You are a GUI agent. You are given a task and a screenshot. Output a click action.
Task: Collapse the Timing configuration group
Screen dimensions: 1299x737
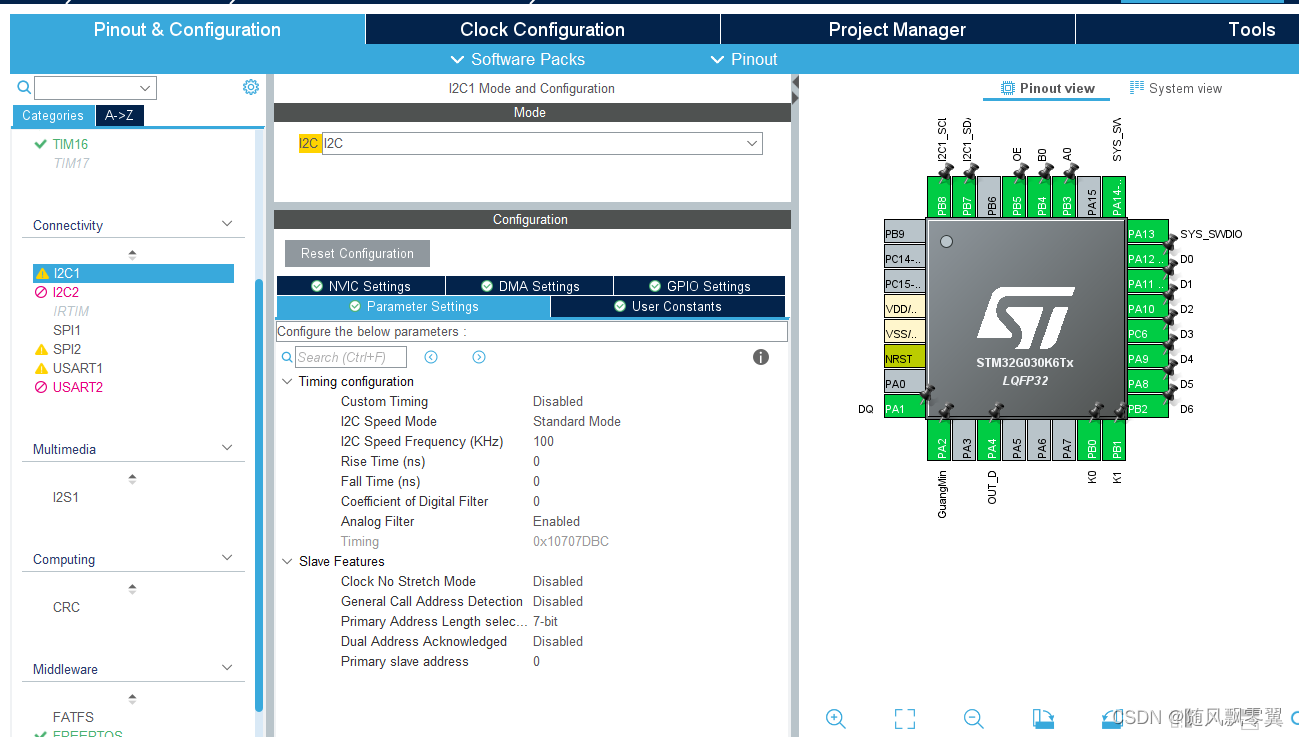[x=288, y=381]
